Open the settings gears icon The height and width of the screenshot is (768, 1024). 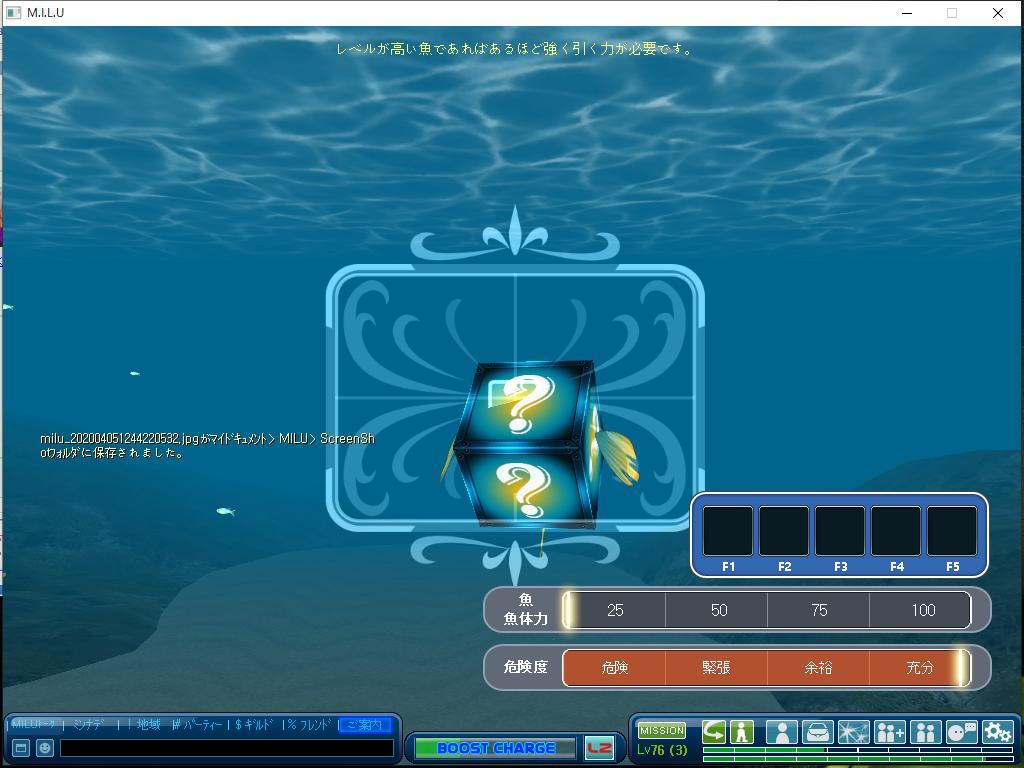tap(997, 732)
